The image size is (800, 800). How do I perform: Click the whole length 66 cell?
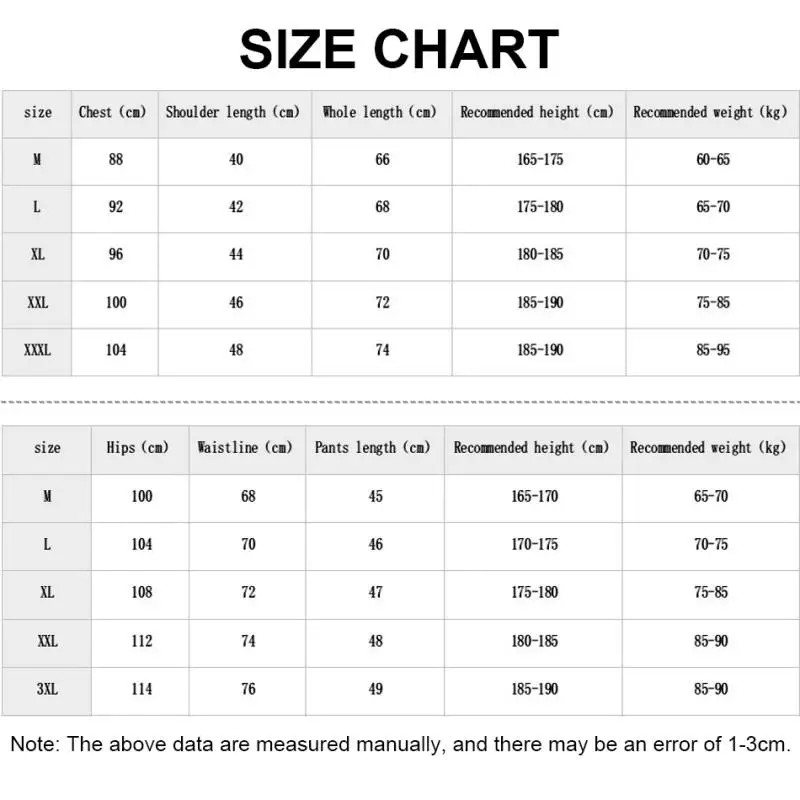[382, 159]
